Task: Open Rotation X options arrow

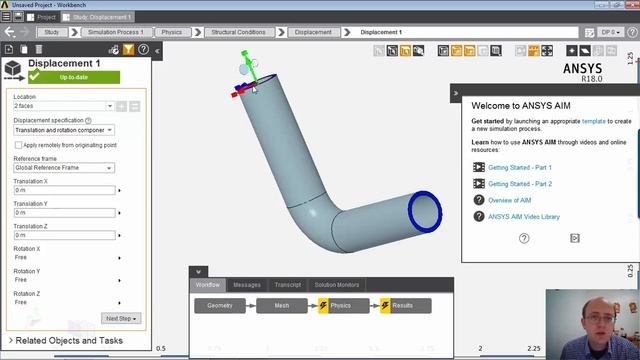Action: click(120, 258)
